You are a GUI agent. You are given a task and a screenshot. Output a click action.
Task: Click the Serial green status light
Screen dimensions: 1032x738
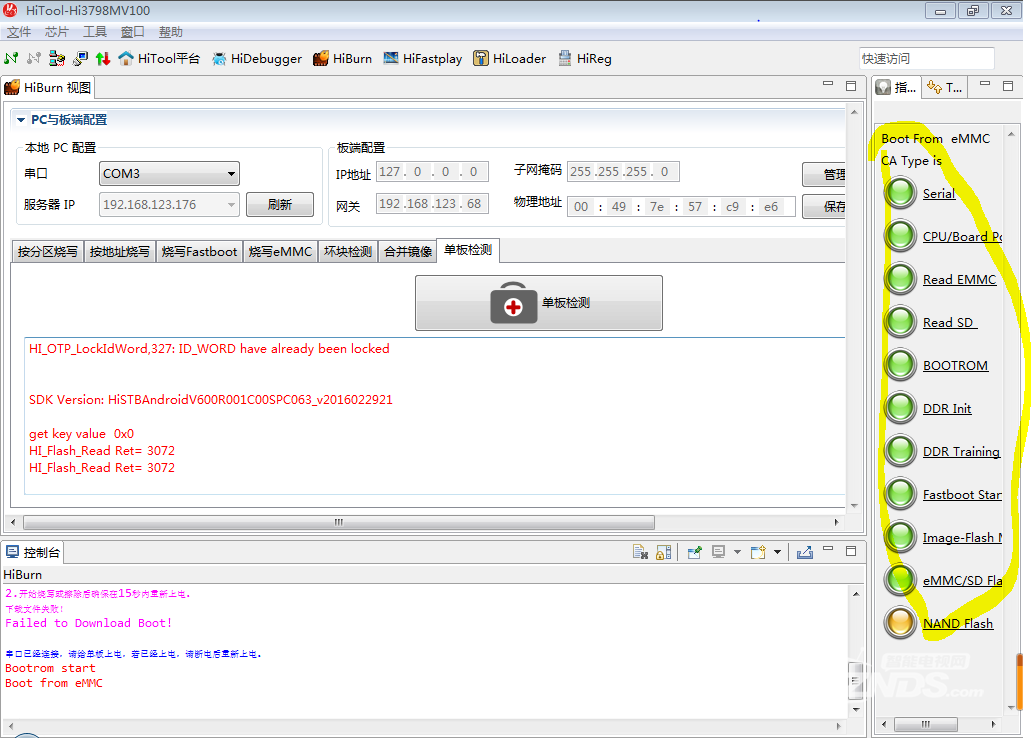click(x=900, y=192)
